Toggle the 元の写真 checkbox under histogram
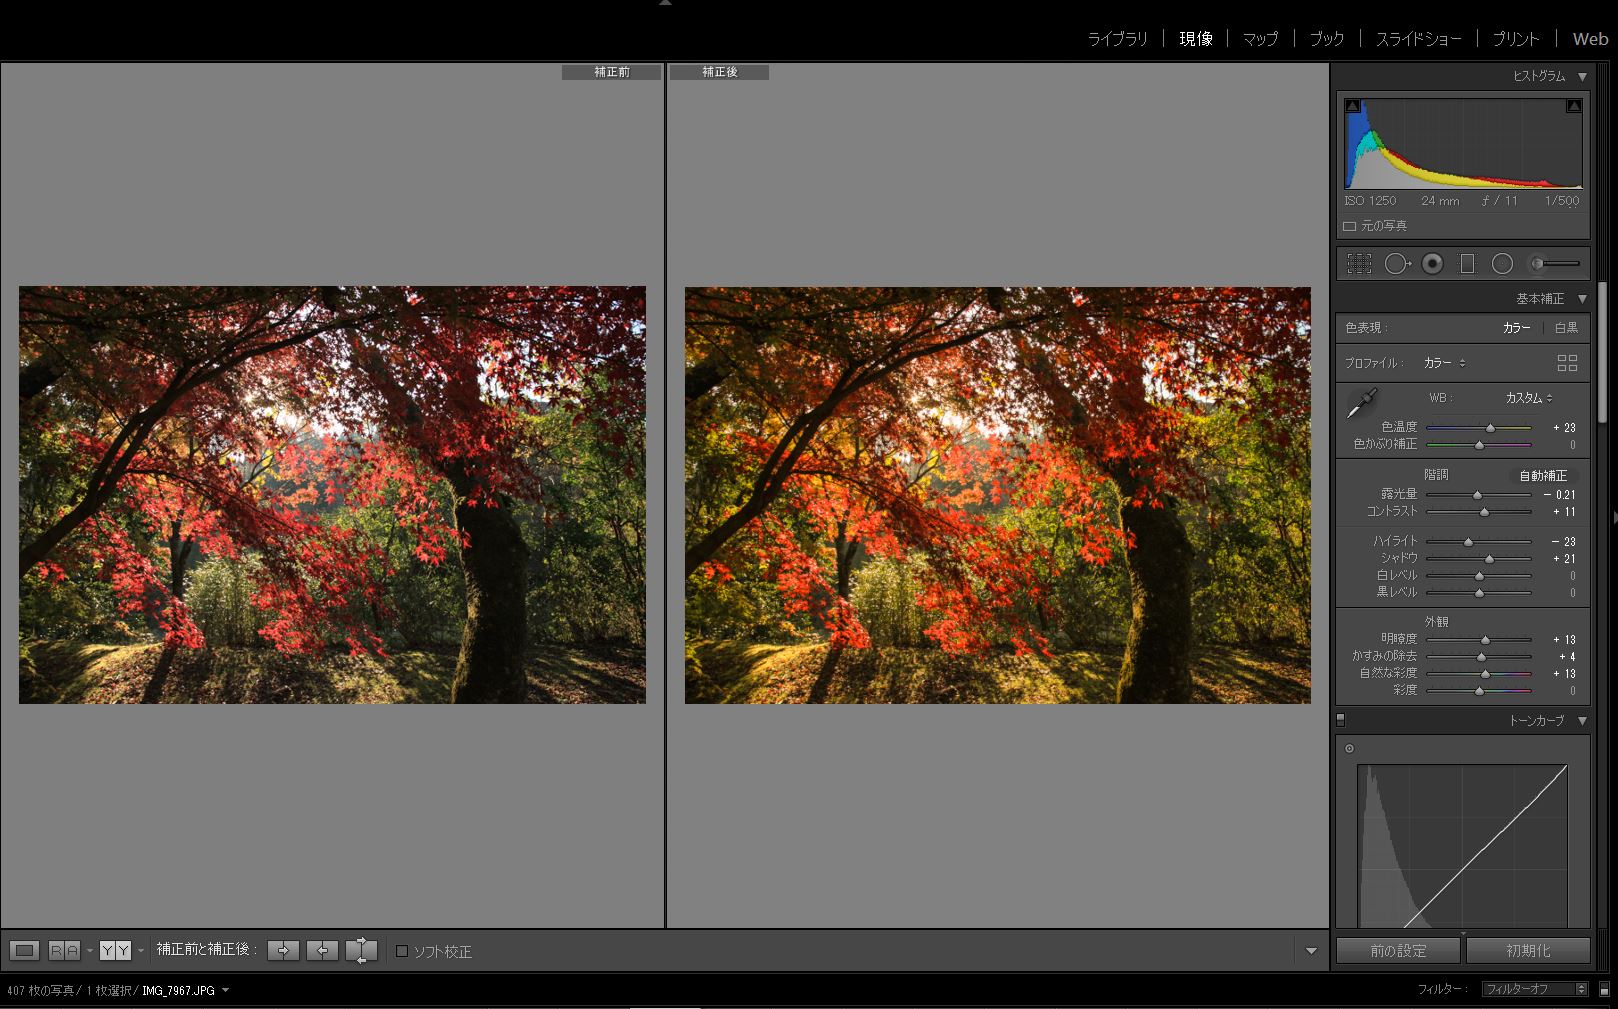This screenshot has width=1618, height=1009. click(1349, 227)
